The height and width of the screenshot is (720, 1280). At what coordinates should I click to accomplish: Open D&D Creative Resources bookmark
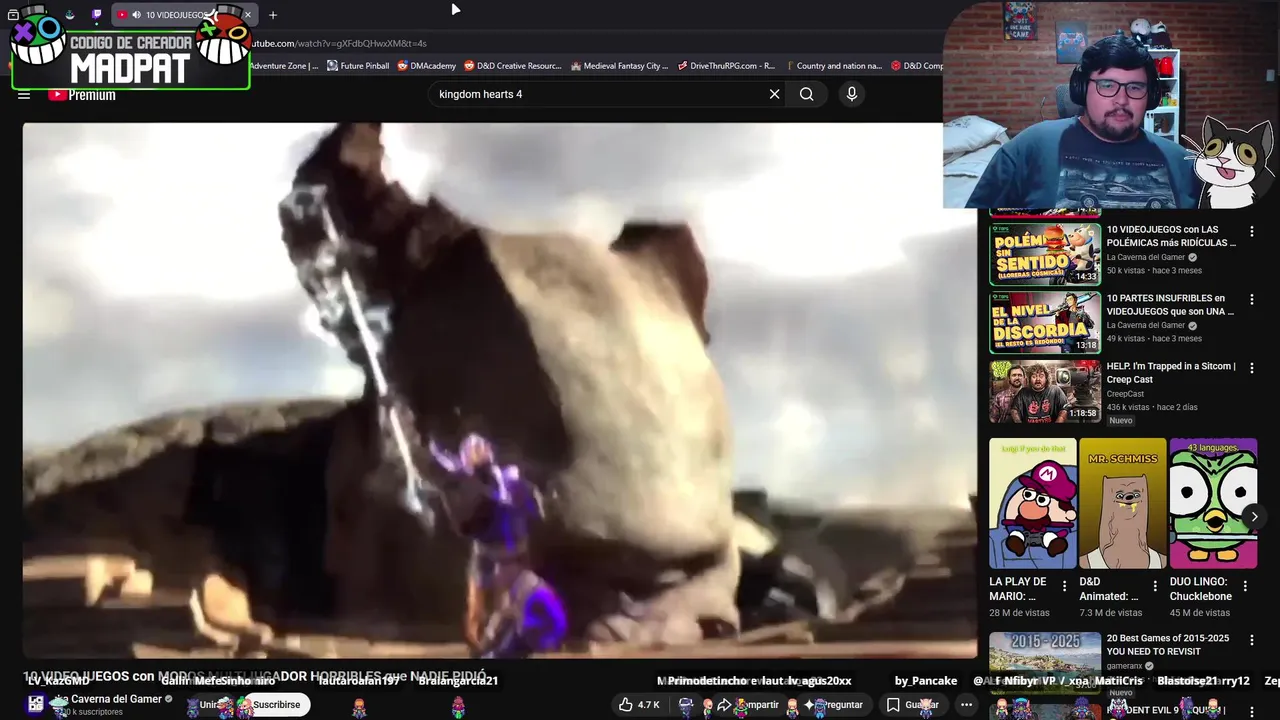pos(513,66)
